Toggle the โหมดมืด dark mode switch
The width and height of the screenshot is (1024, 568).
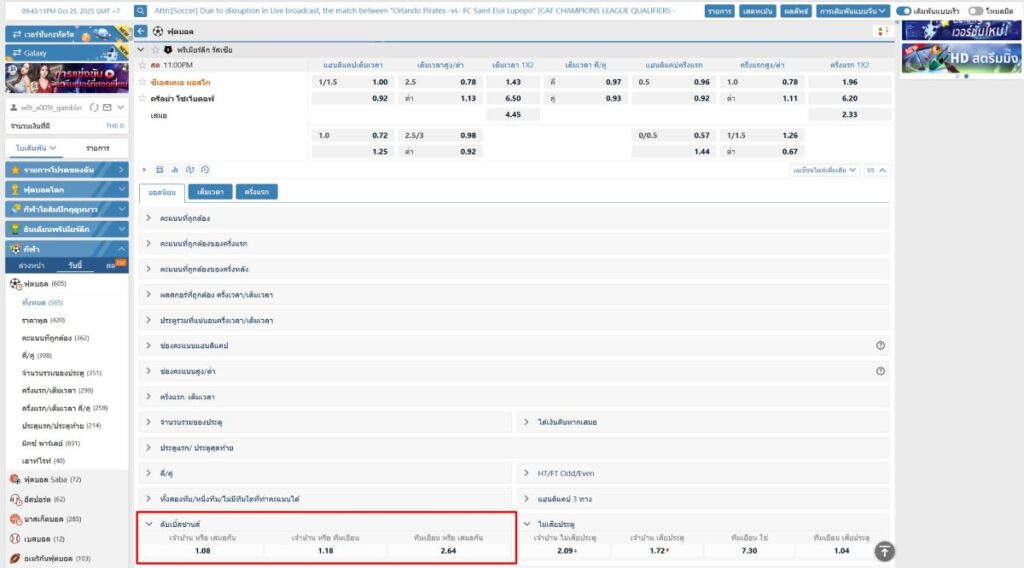(x=975, y=10)
